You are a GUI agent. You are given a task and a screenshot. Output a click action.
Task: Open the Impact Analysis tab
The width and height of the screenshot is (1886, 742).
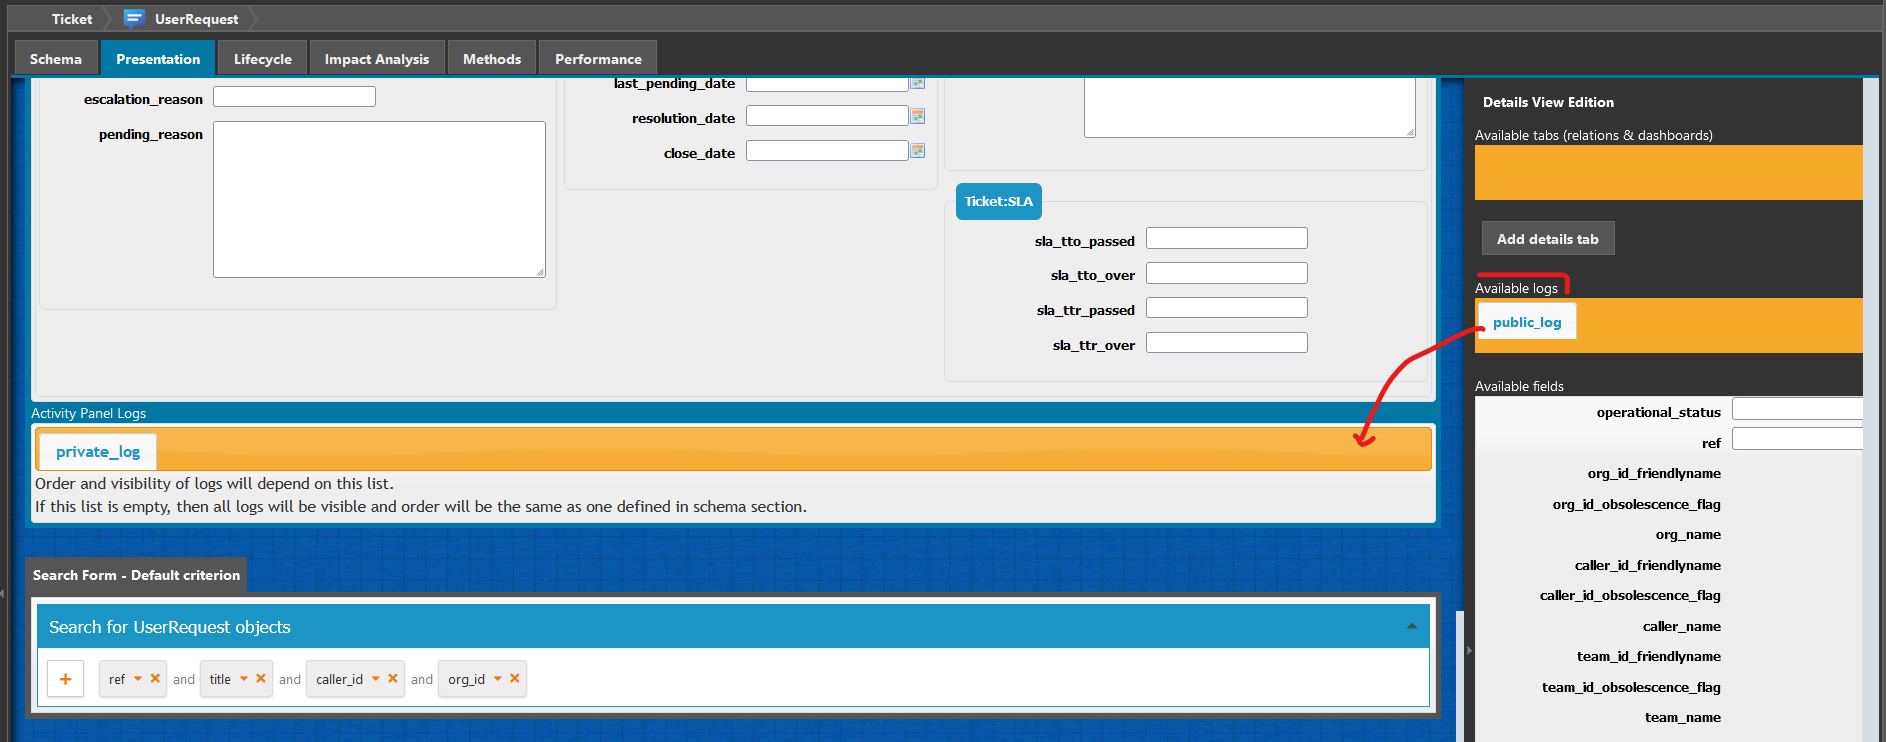click(x=376, y=59)
